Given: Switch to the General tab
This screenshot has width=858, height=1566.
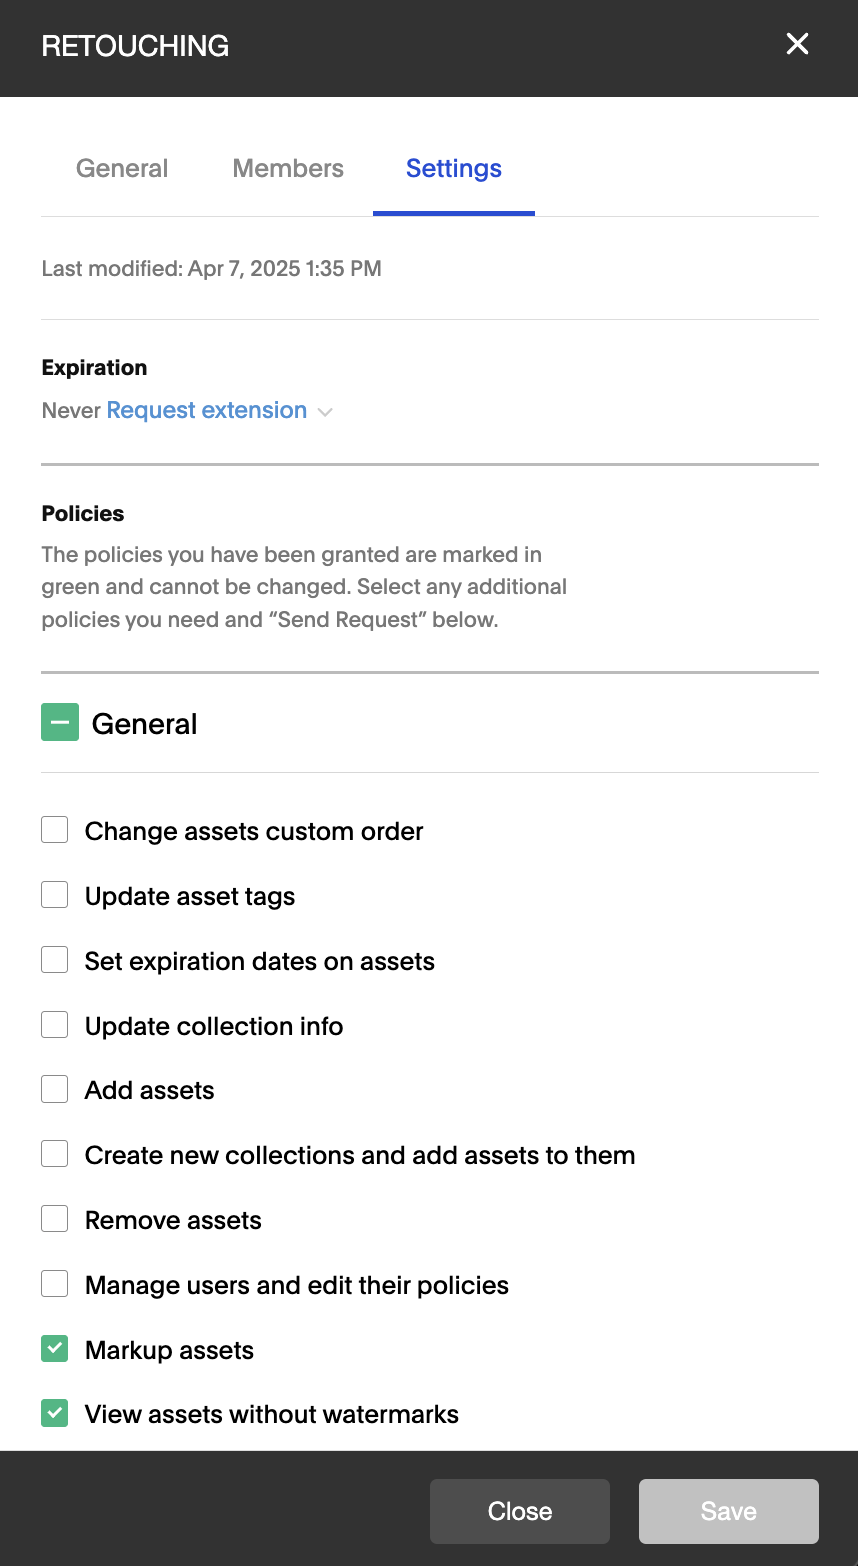Looking at the screenshot, I should [x=122, y=168].
